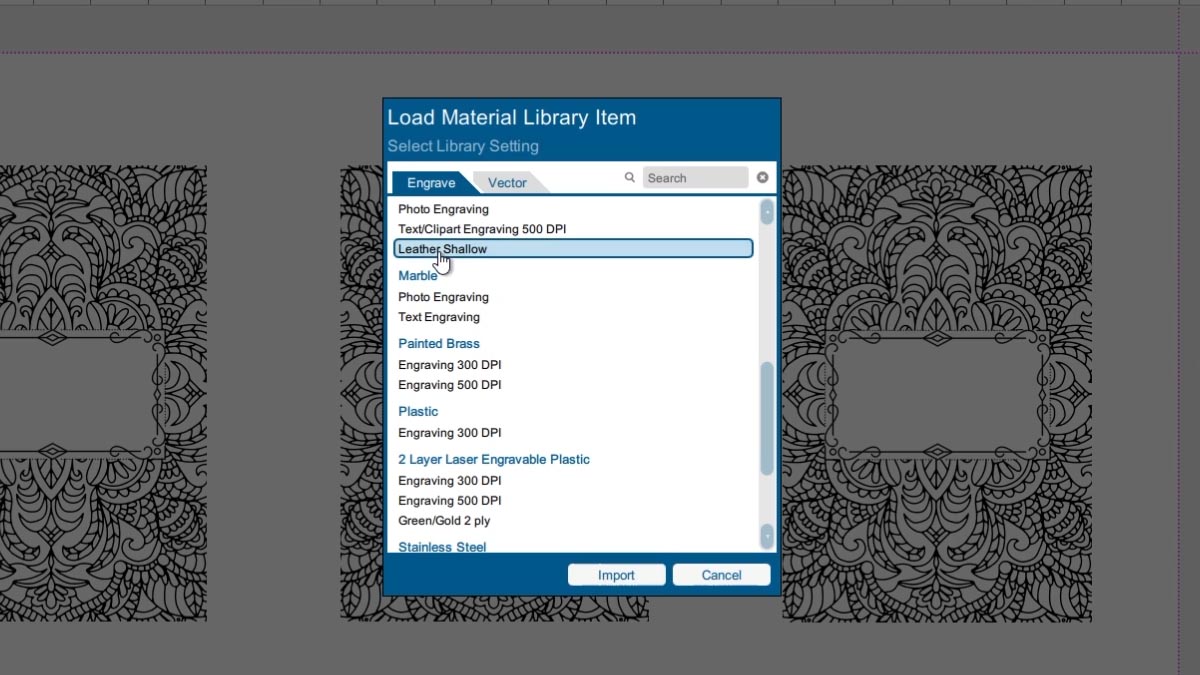Viewport: 1200px width, 675px height.
Task: Click the 2 Layer Laser Engravable Plastic heading
Action: 494,459
